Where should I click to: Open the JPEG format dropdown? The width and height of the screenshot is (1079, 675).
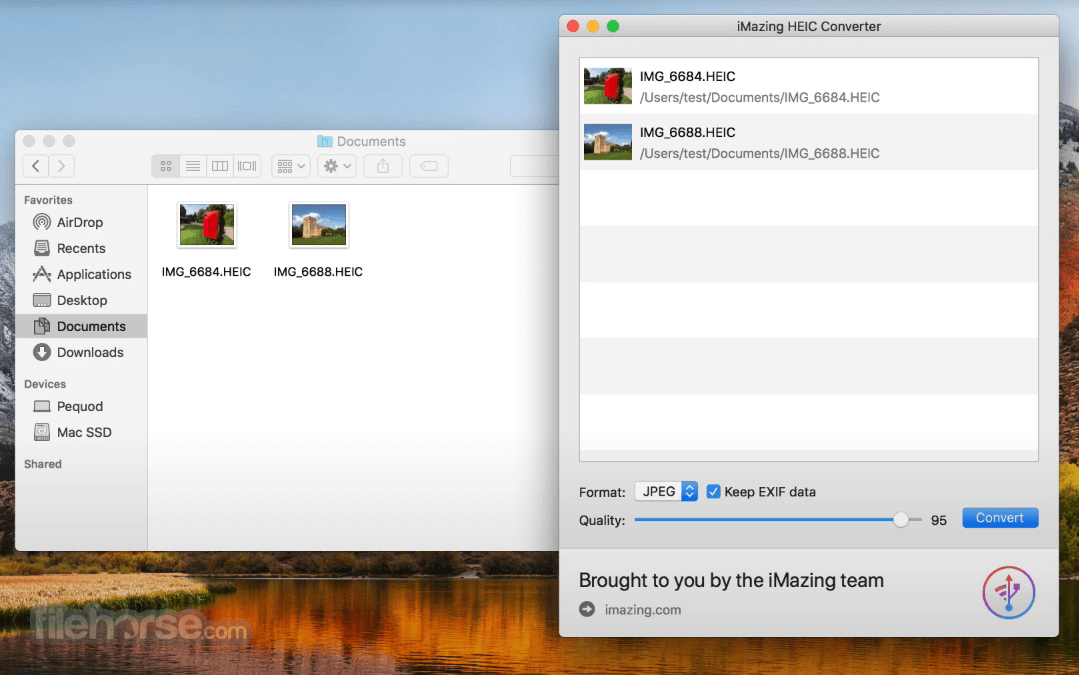[x=666, y=491]
